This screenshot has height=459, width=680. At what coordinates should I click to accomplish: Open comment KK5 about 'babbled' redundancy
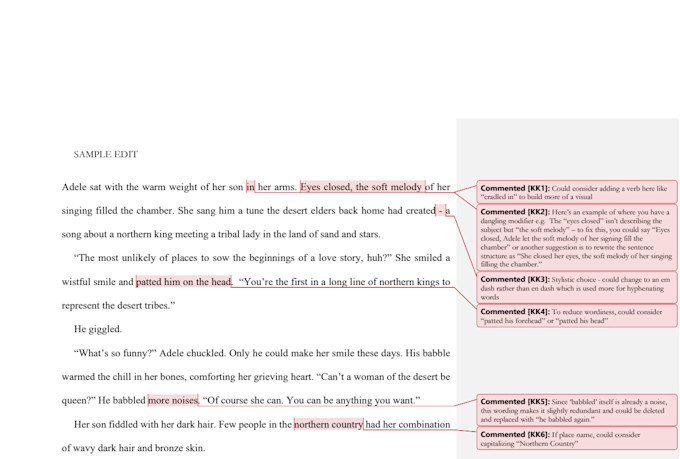pyautogui.click(x=576, y=410)
